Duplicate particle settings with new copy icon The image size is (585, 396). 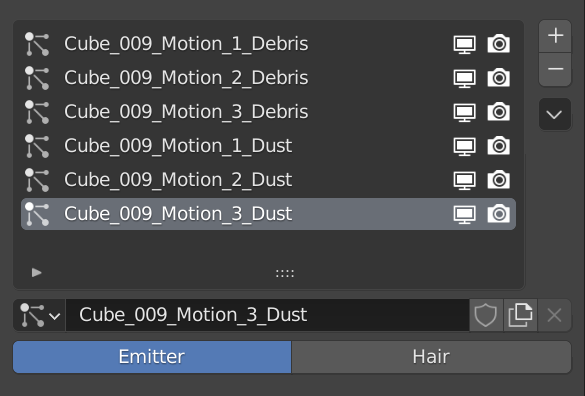(x=520, y=315)
